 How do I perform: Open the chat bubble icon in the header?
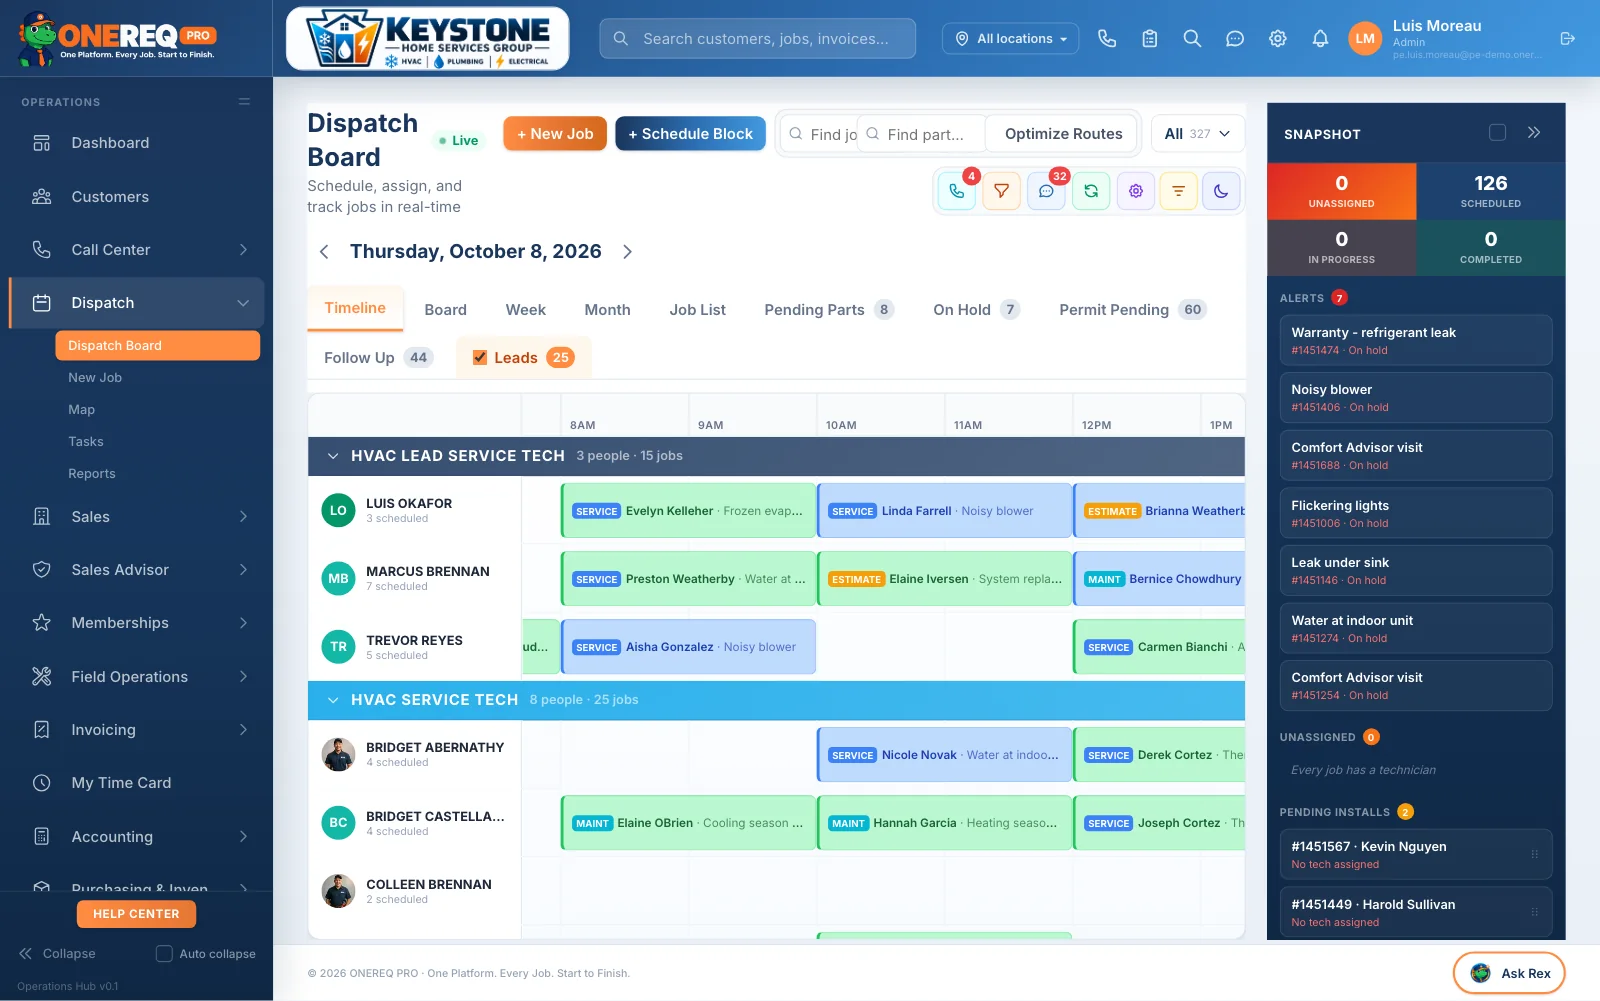click(x=1235, y=38)
